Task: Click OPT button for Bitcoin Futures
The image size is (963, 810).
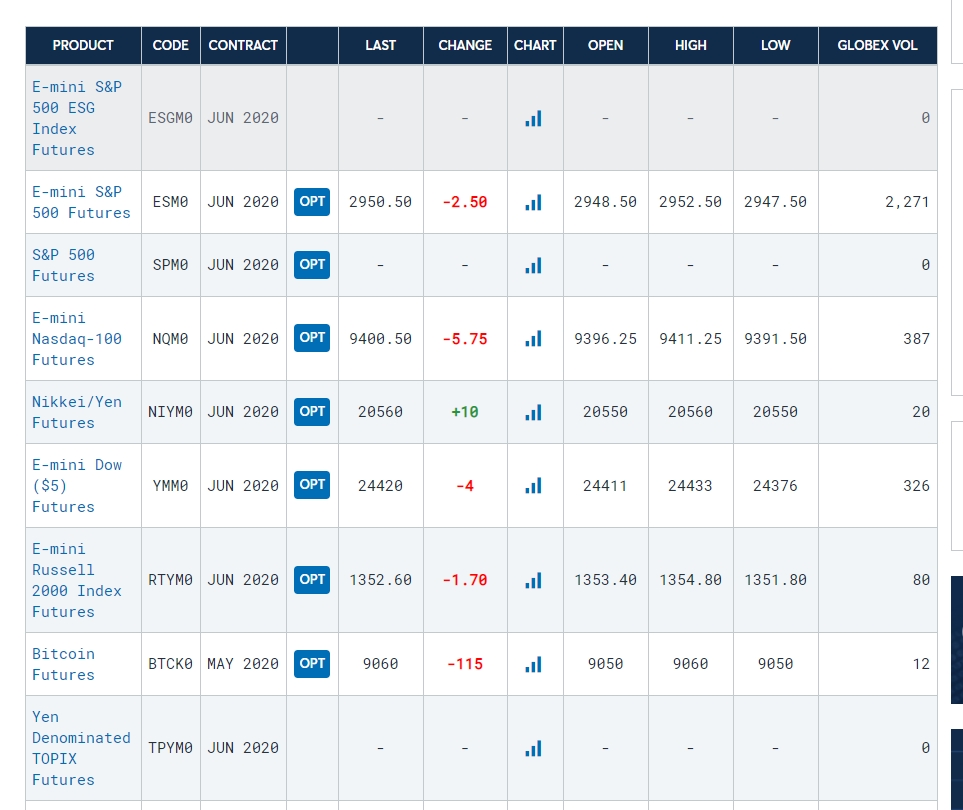Action: (x=312, y=664)
